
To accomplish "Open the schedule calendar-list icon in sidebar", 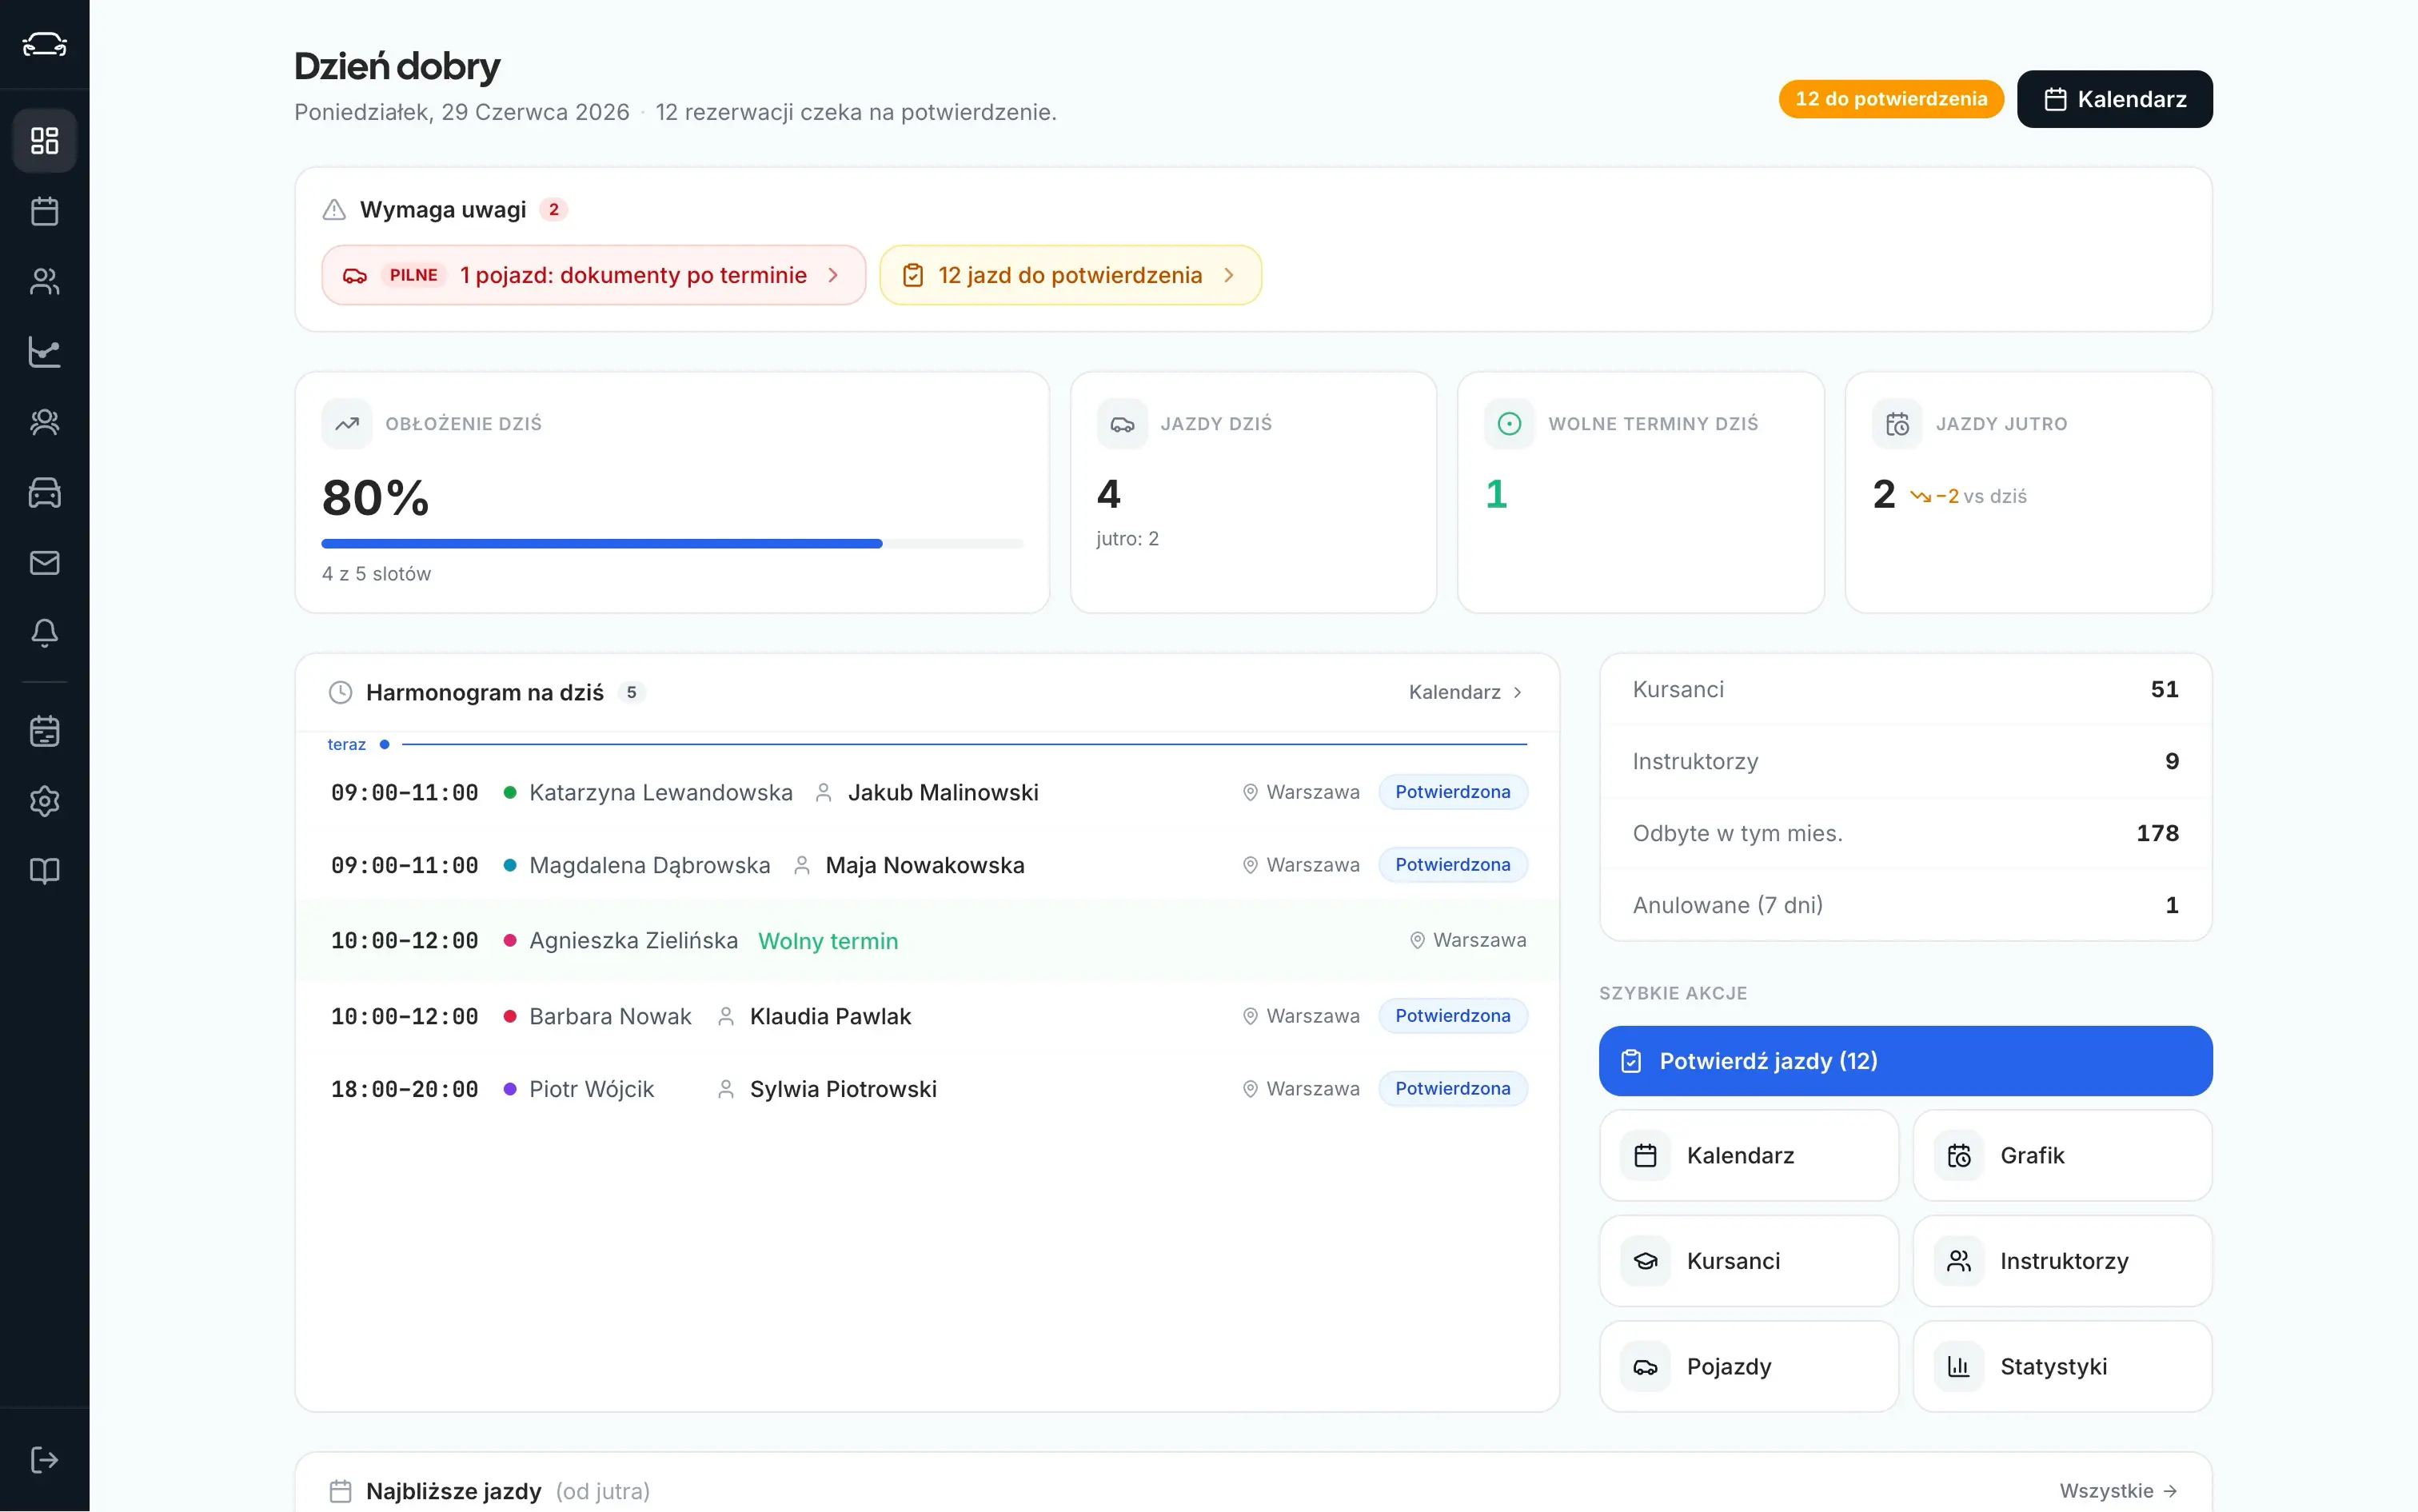I will click(44, 731).
